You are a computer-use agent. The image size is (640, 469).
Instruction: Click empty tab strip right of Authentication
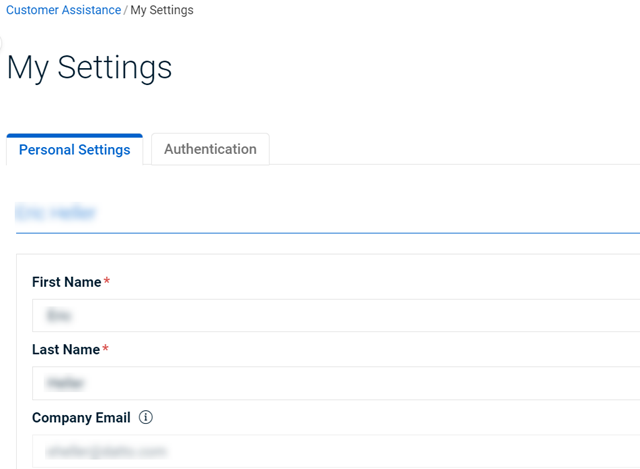[450, 150]
